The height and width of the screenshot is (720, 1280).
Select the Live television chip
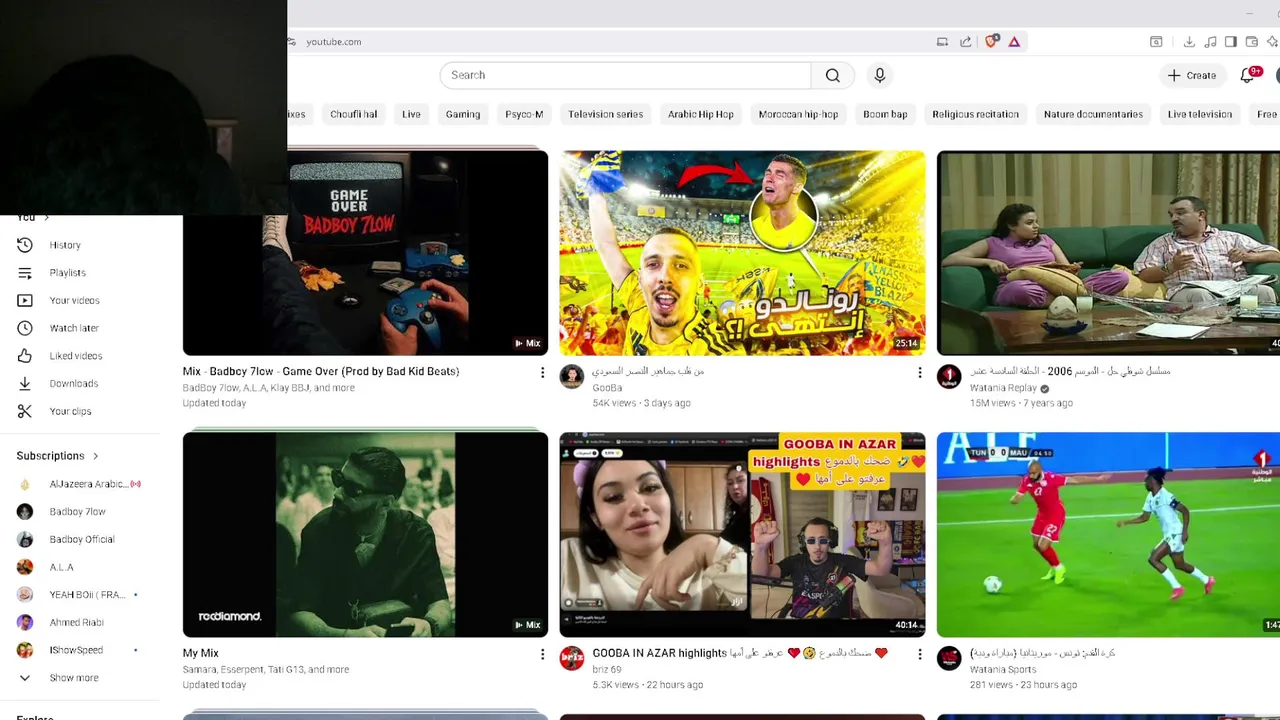click(1200, 114)
